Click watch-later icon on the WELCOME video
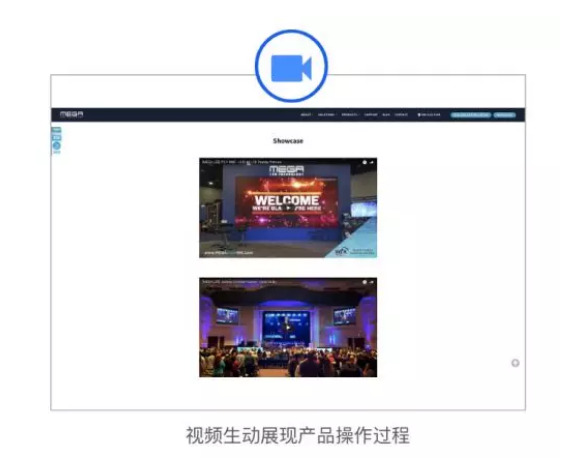571x464 pixels. pyautogui.click(x=364, y=162)
